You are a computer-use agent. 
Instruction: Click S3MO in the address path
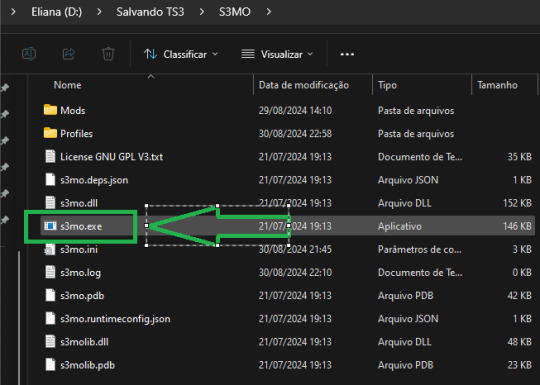(x=235, y=12)
